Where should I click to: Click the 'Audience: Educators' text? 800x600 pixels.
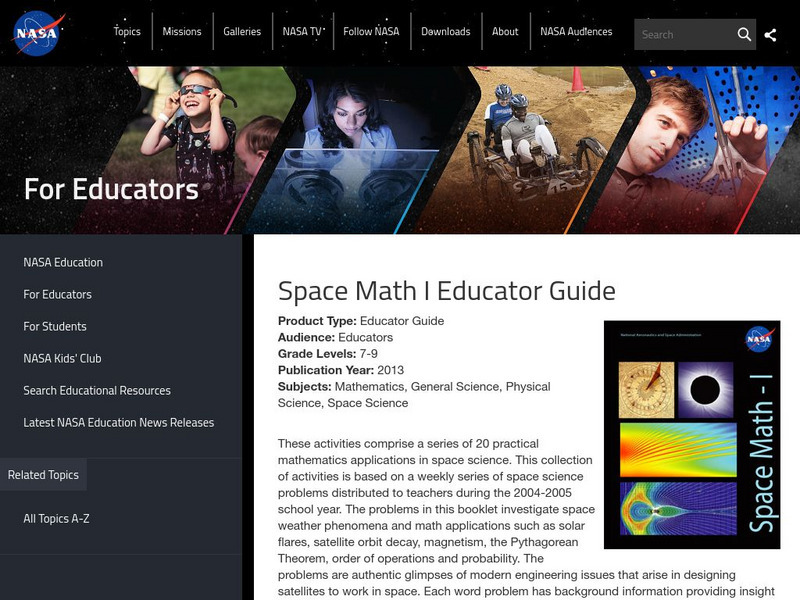[x=335, y=337]
